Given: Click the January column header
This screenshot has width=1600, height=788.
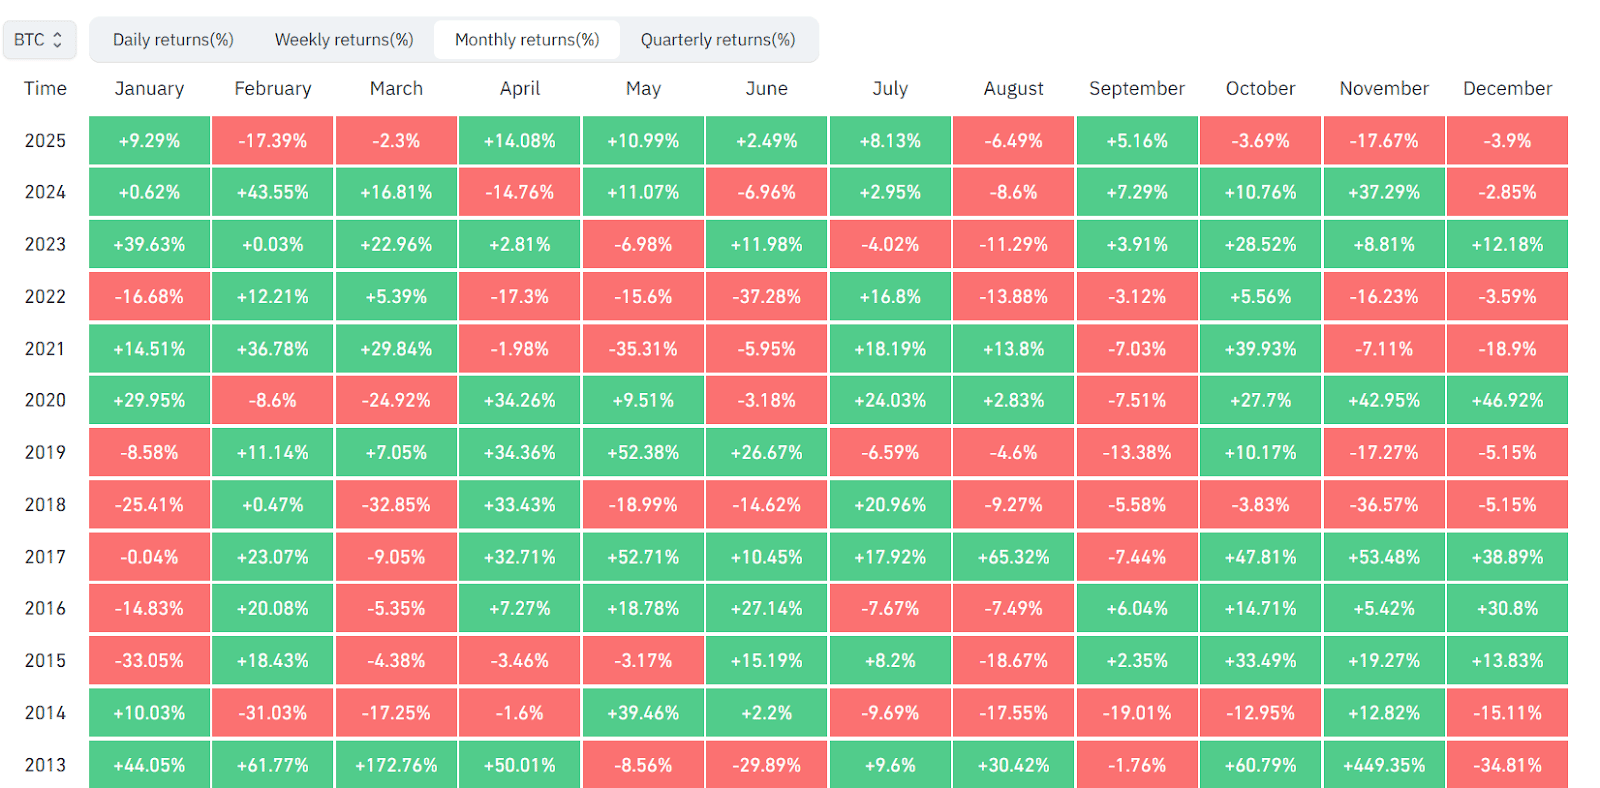Looking at the screenshot, I should point(149,88).
